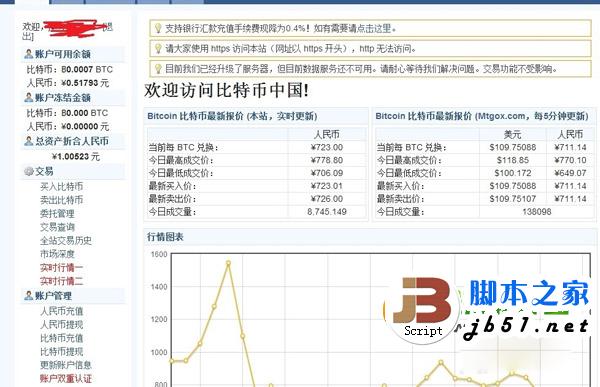The width and height of the screenshot is (600, 387).
Task: Click the Bitcoin 比特币最新报价 (本站) header
Action: point(256,116)
